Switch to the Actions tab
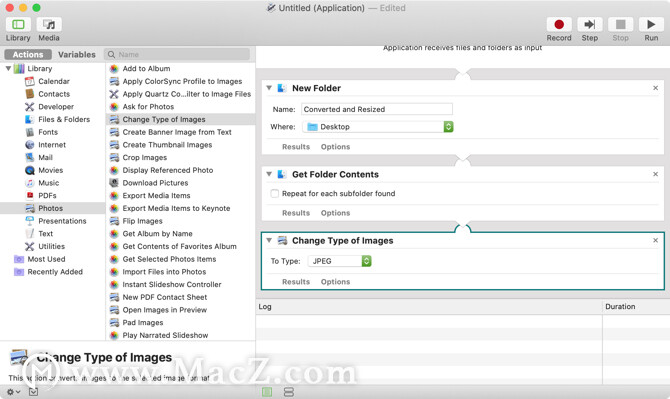Image resolution: width=670 pixels, height=399 pixels. [x=28, y=55]
